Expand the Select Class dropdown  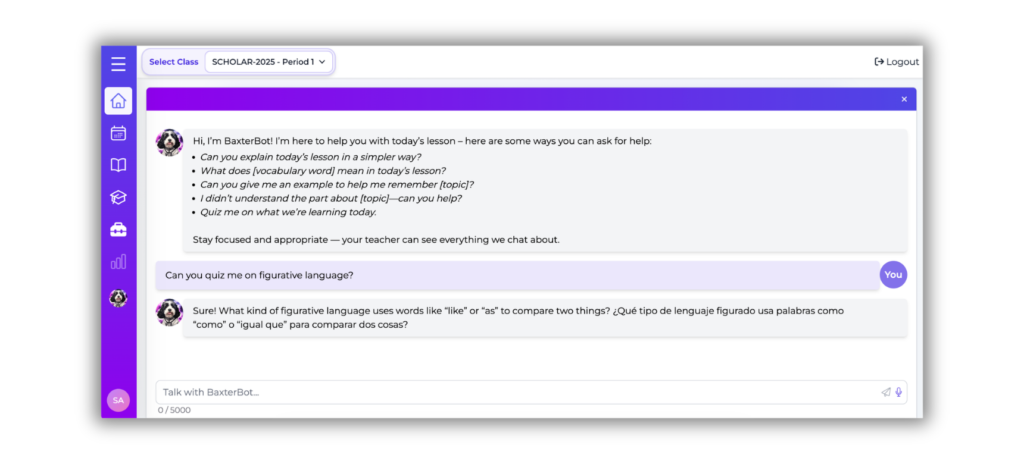click(268, 62)
